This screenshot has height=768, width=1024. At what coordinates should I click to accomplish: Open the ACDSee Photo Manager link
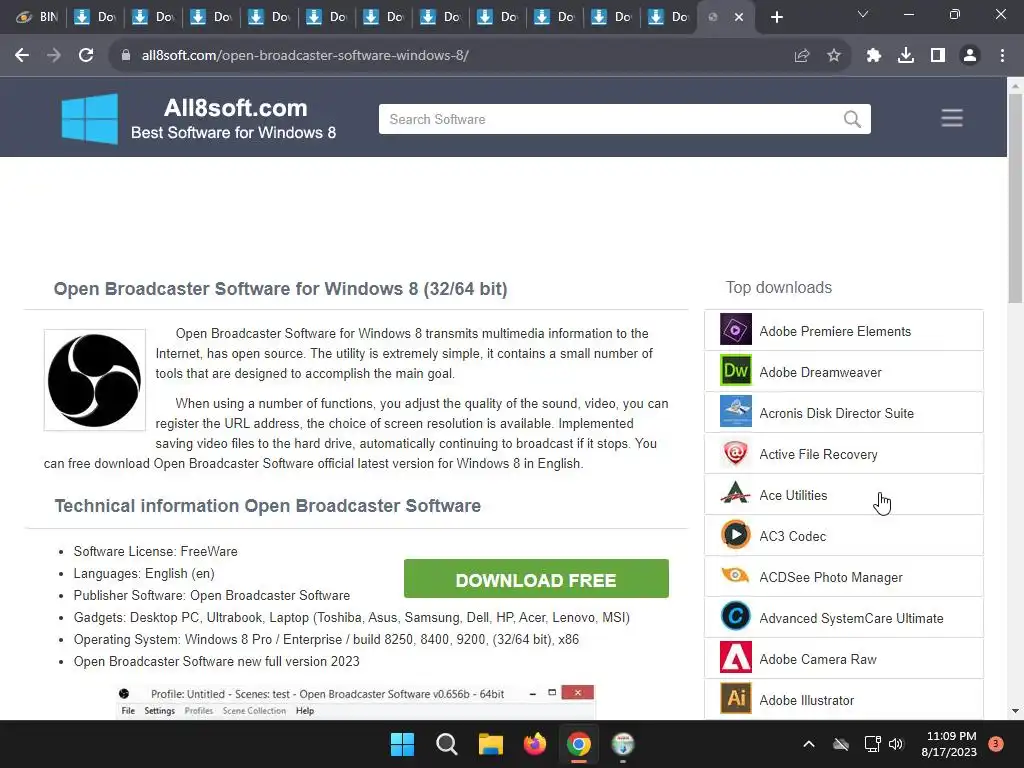pos(831,578)
